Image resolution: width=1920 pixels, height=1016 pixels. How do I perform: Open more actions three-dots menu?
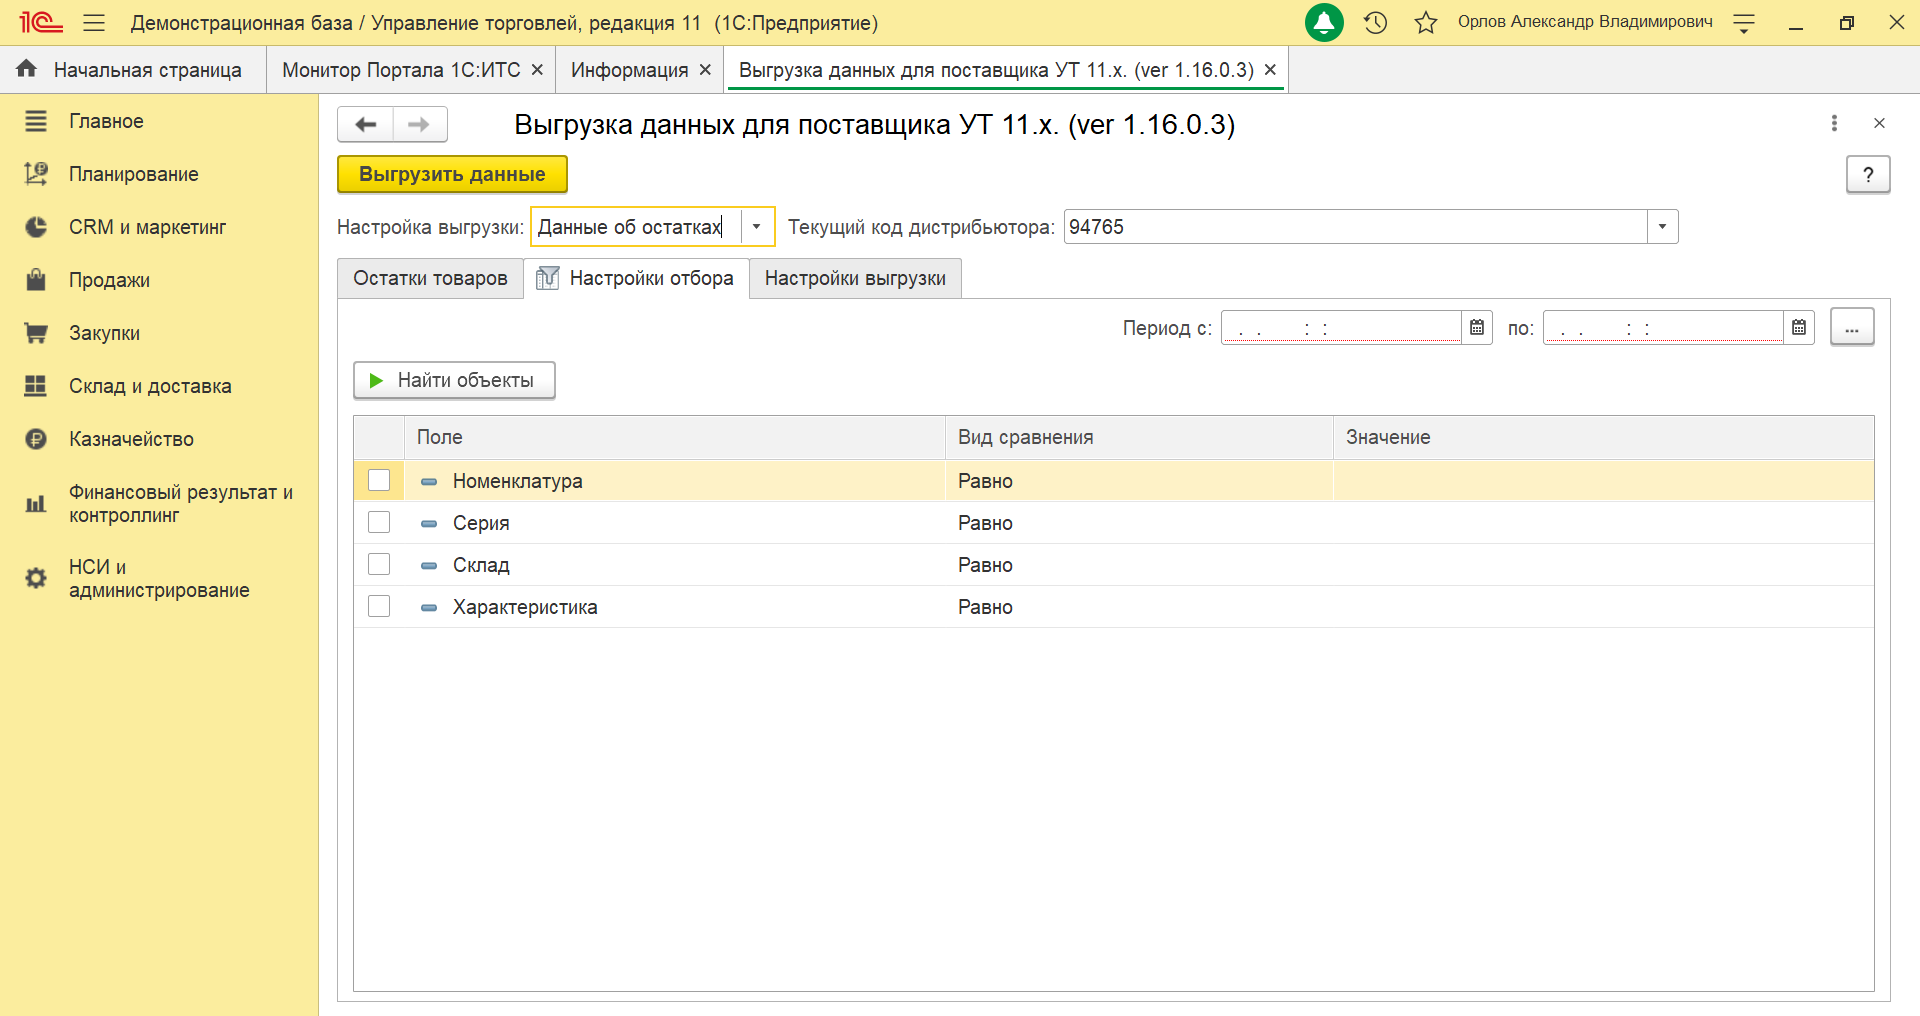click(1834, 123)
